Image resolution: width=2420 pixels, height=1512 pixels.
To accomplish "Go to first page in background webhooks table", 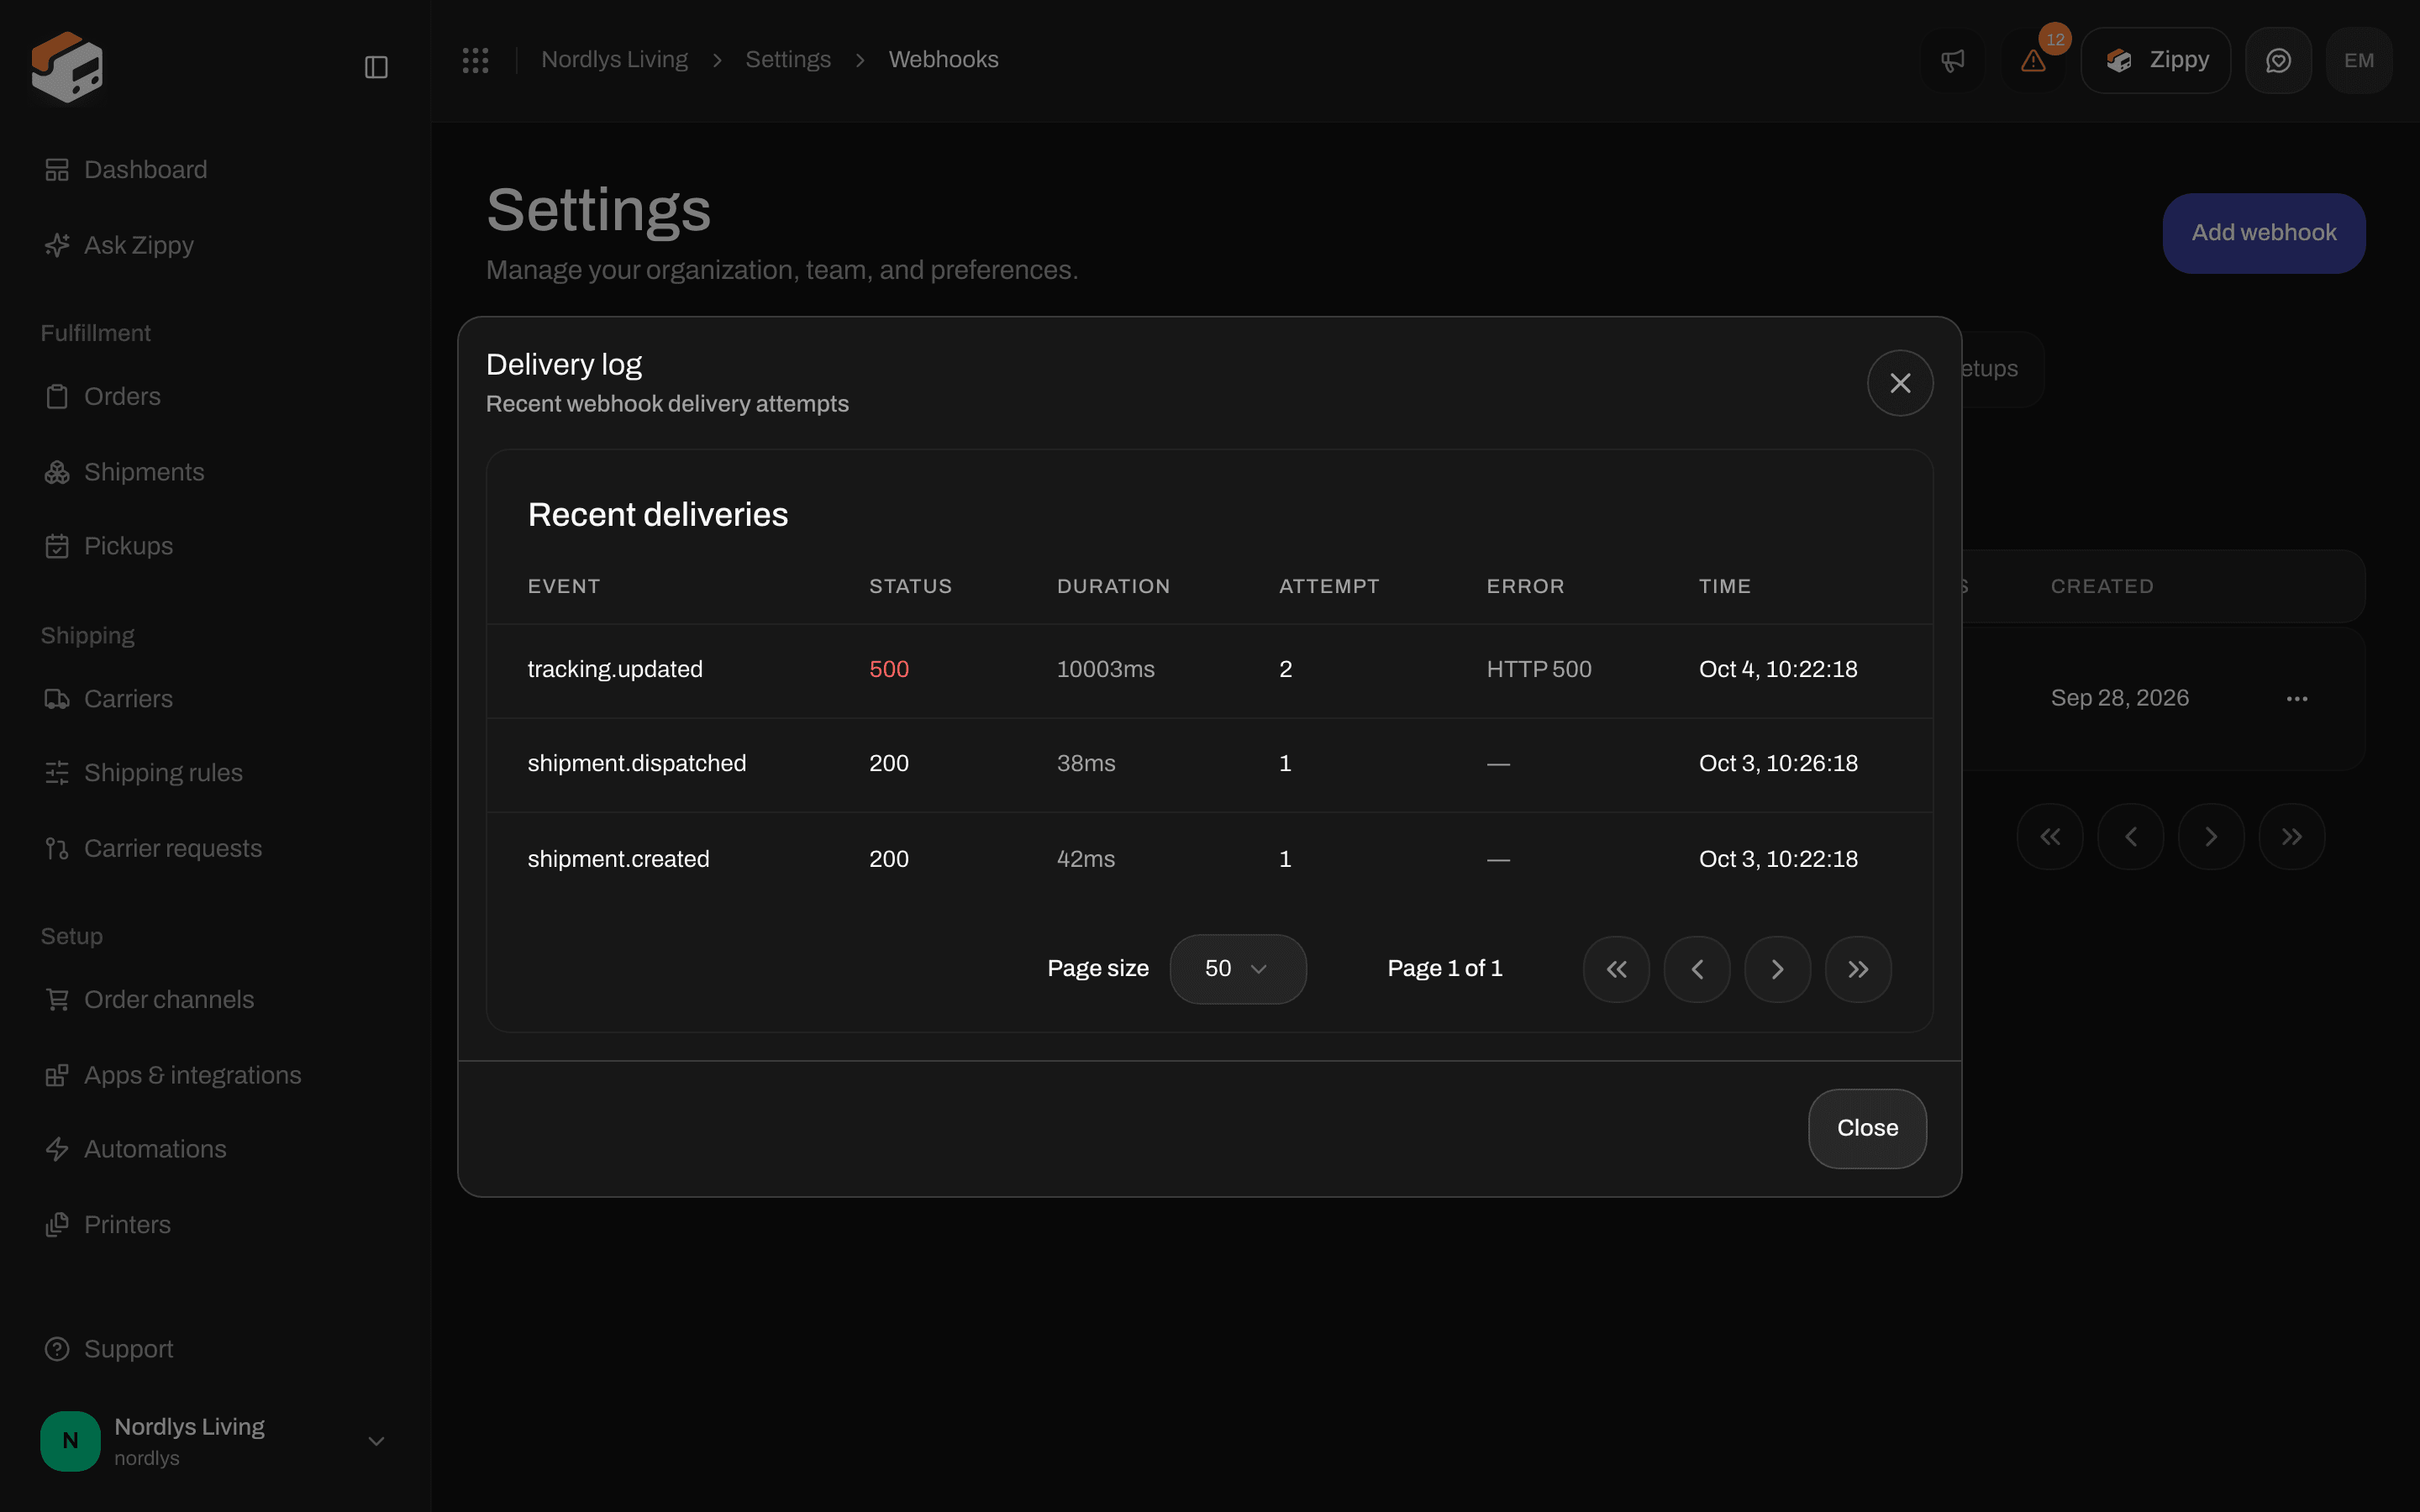I will coord(2050,836).
